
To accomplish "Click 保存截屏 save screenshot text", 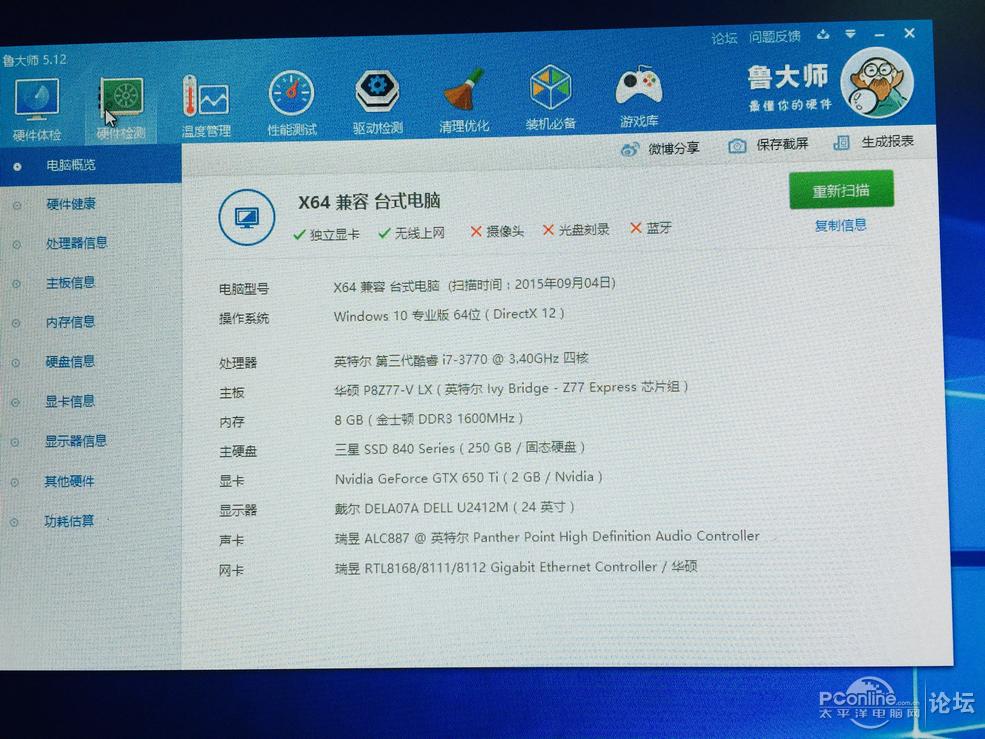I will [782, 145].
